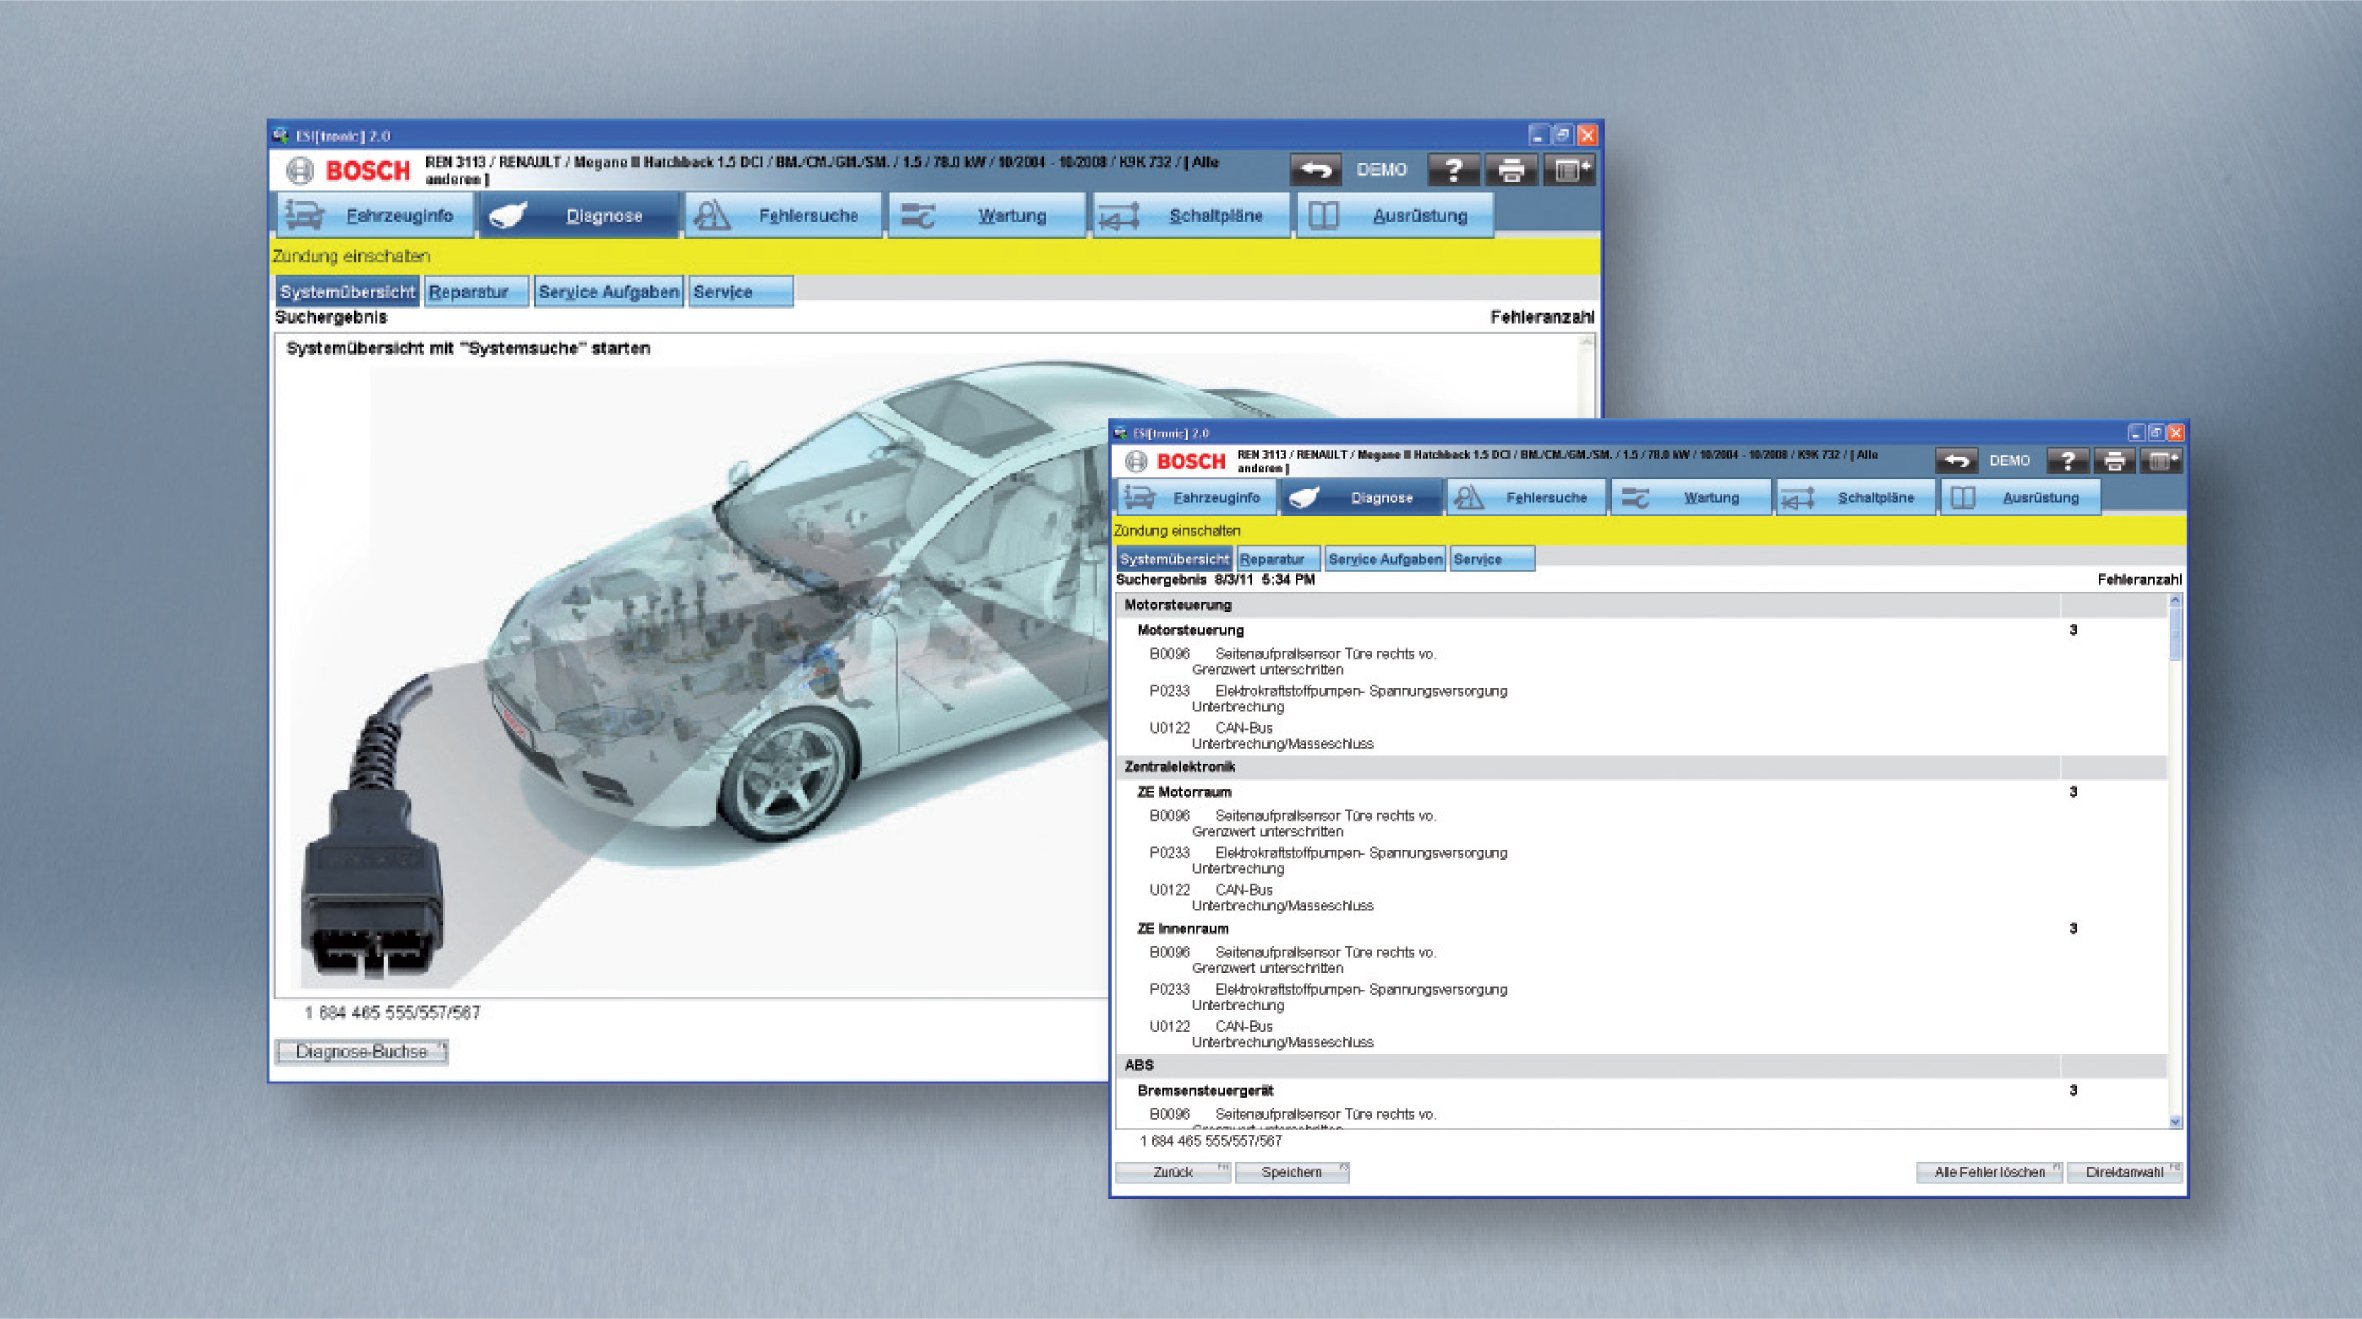Image resolution: width=2362 pixels, height=1319 pixels.
Task: Open help question mark icon in front window
Action: 2068,461
